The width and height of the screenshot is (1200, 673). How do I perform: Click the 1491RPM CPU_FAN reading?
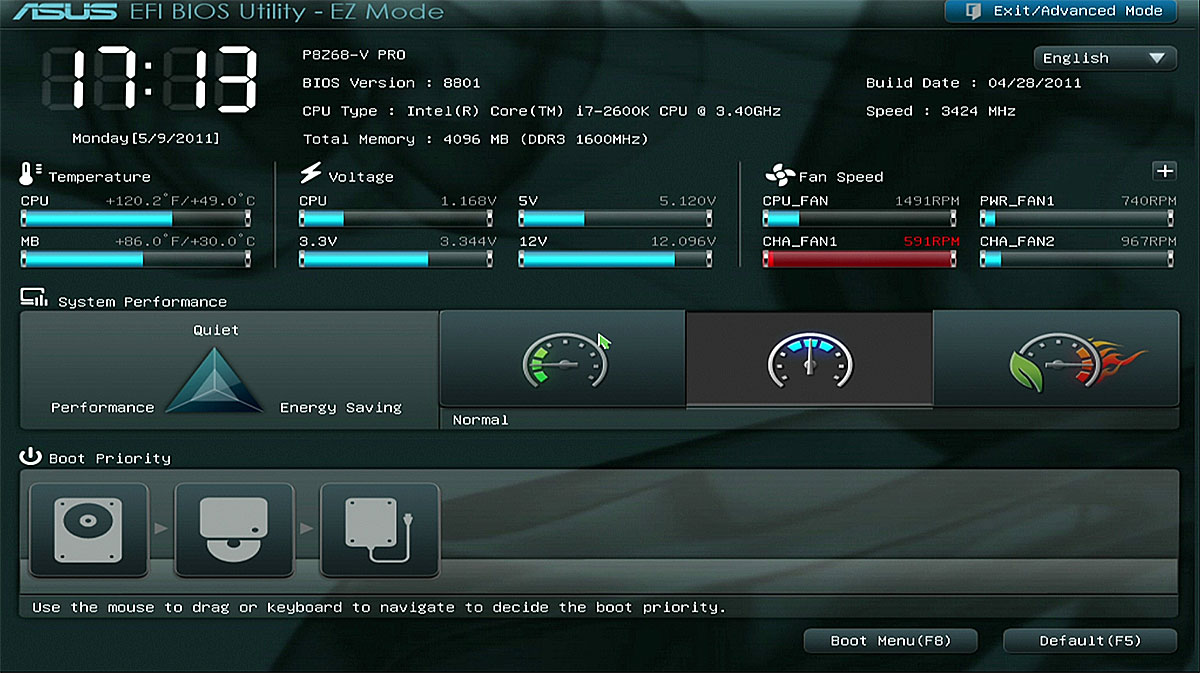click(x=927, y=201)
